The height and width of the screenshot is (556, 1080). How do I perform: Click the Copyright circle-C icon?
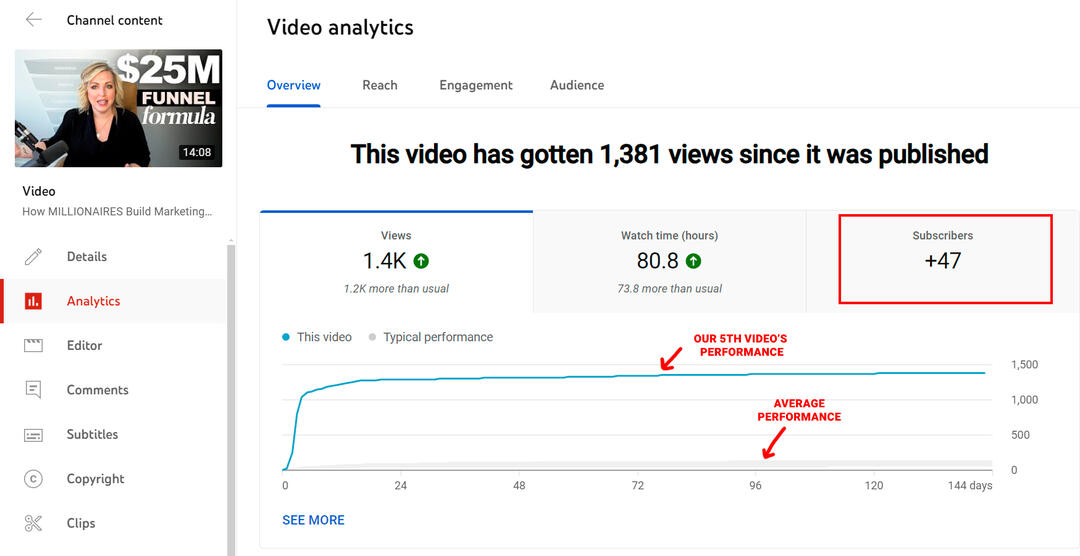point(34,479)
